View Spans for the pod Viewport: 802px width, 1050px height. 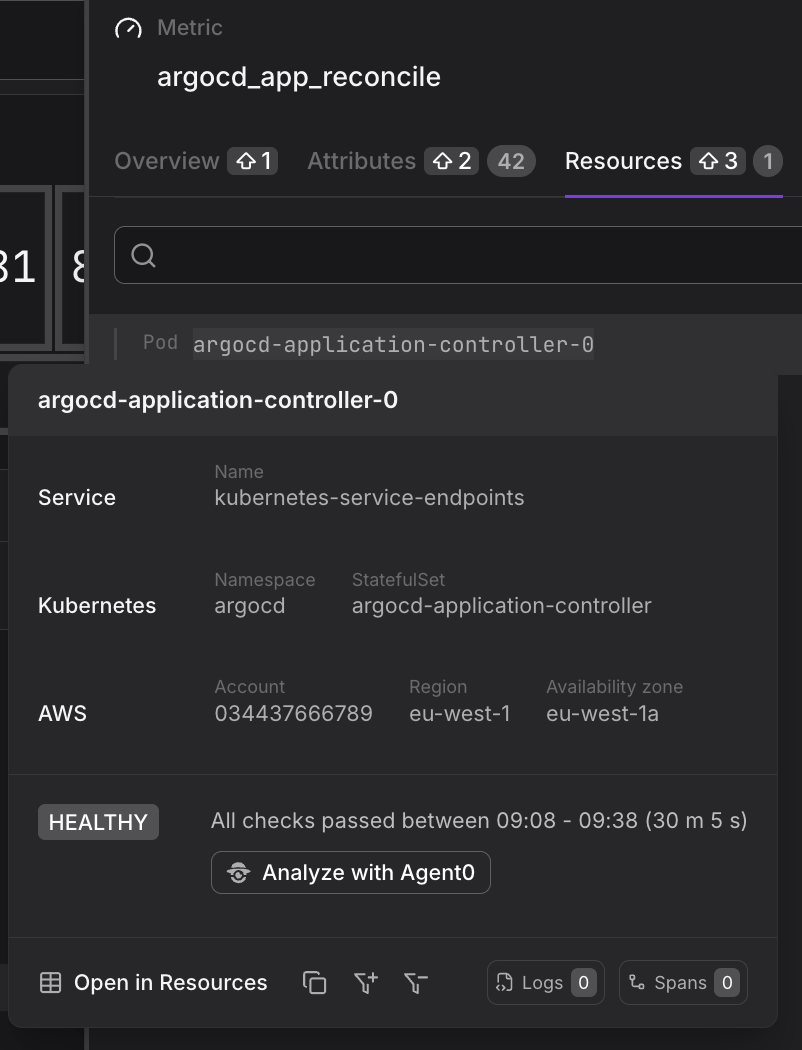[683, 983]
